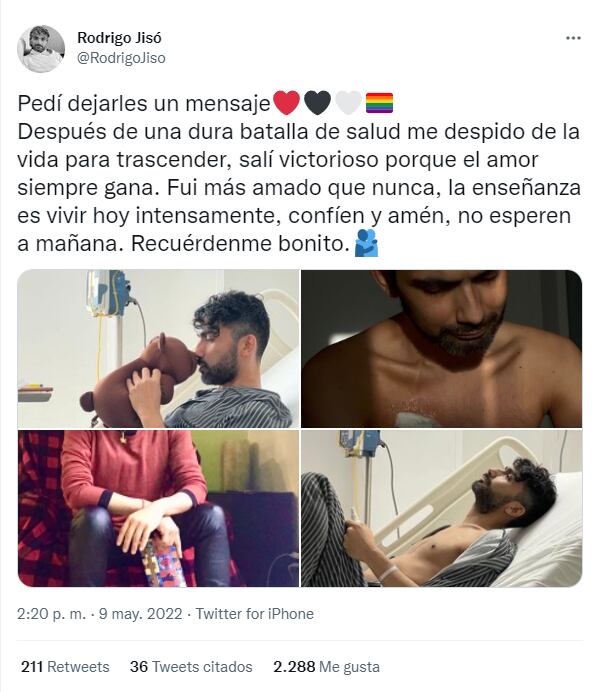Open shirtless close-up photo
The width and height of the screenshot is (596, 692).
click(x=441, y=349)
